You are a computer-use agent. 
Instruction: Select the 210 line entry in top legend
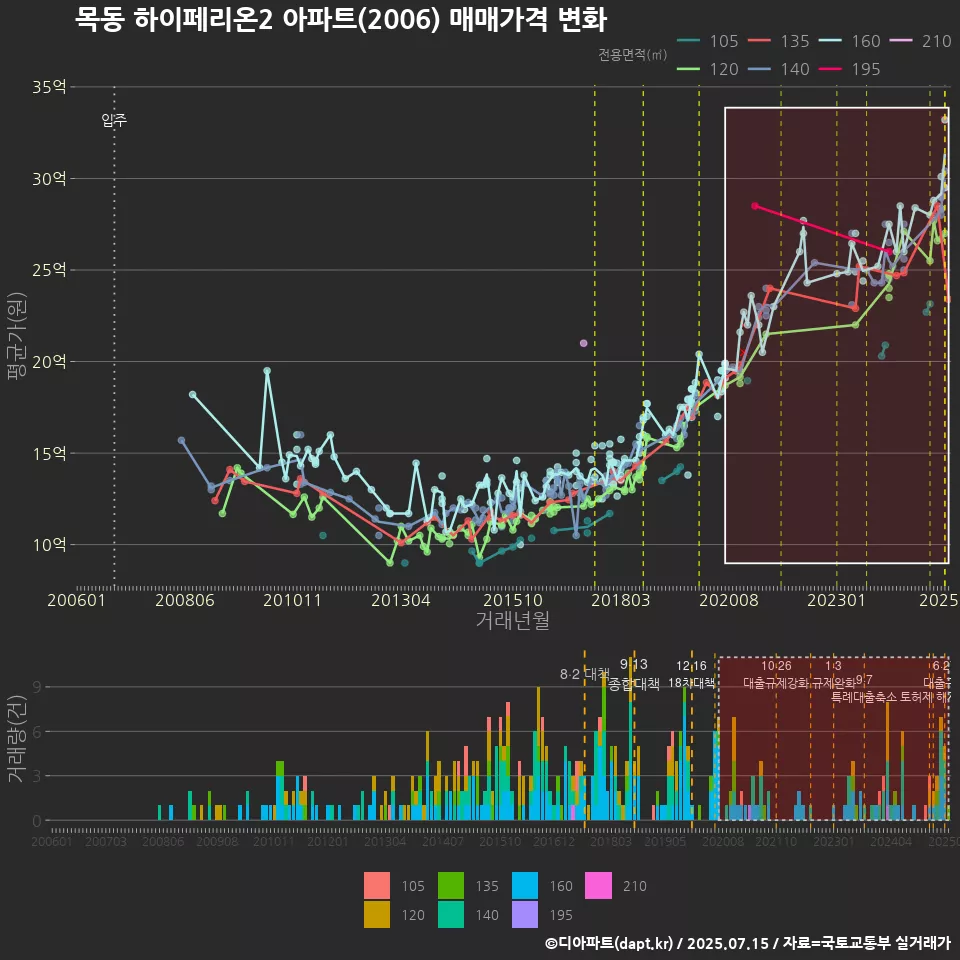pos(920,41)
